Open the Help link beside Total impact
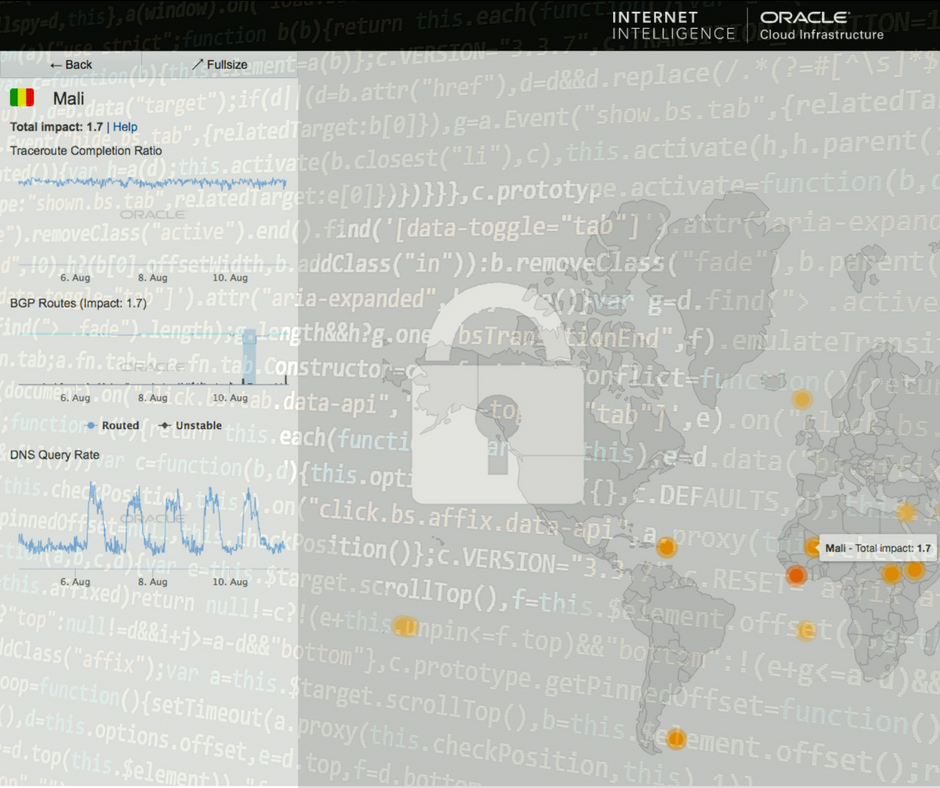Screen dimensions: 940x788 point(125,128)
